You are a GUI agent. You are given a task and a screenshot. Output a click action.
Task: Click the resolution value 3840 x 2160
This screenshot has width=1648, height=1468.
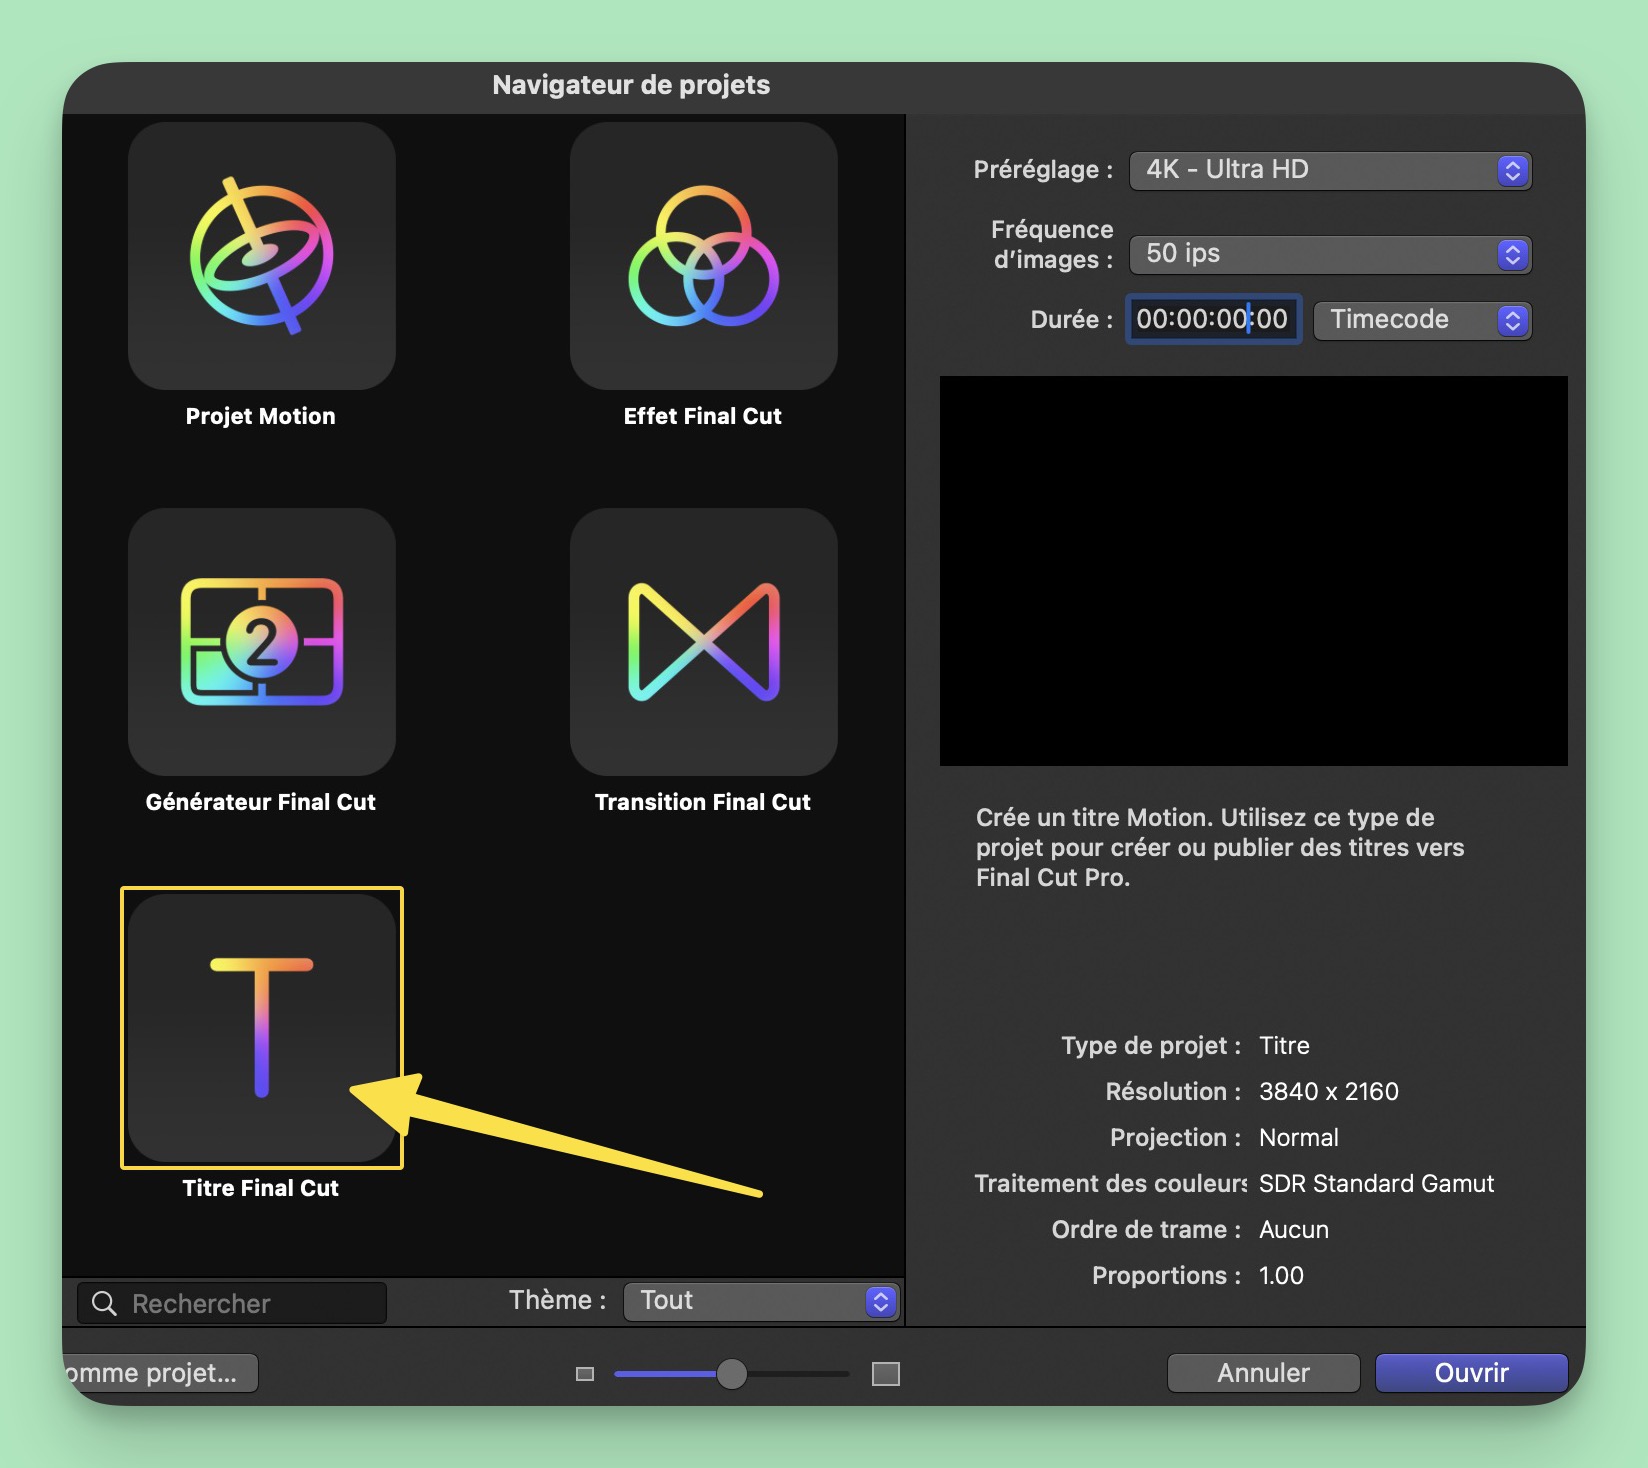[x=1329, y=1092]
